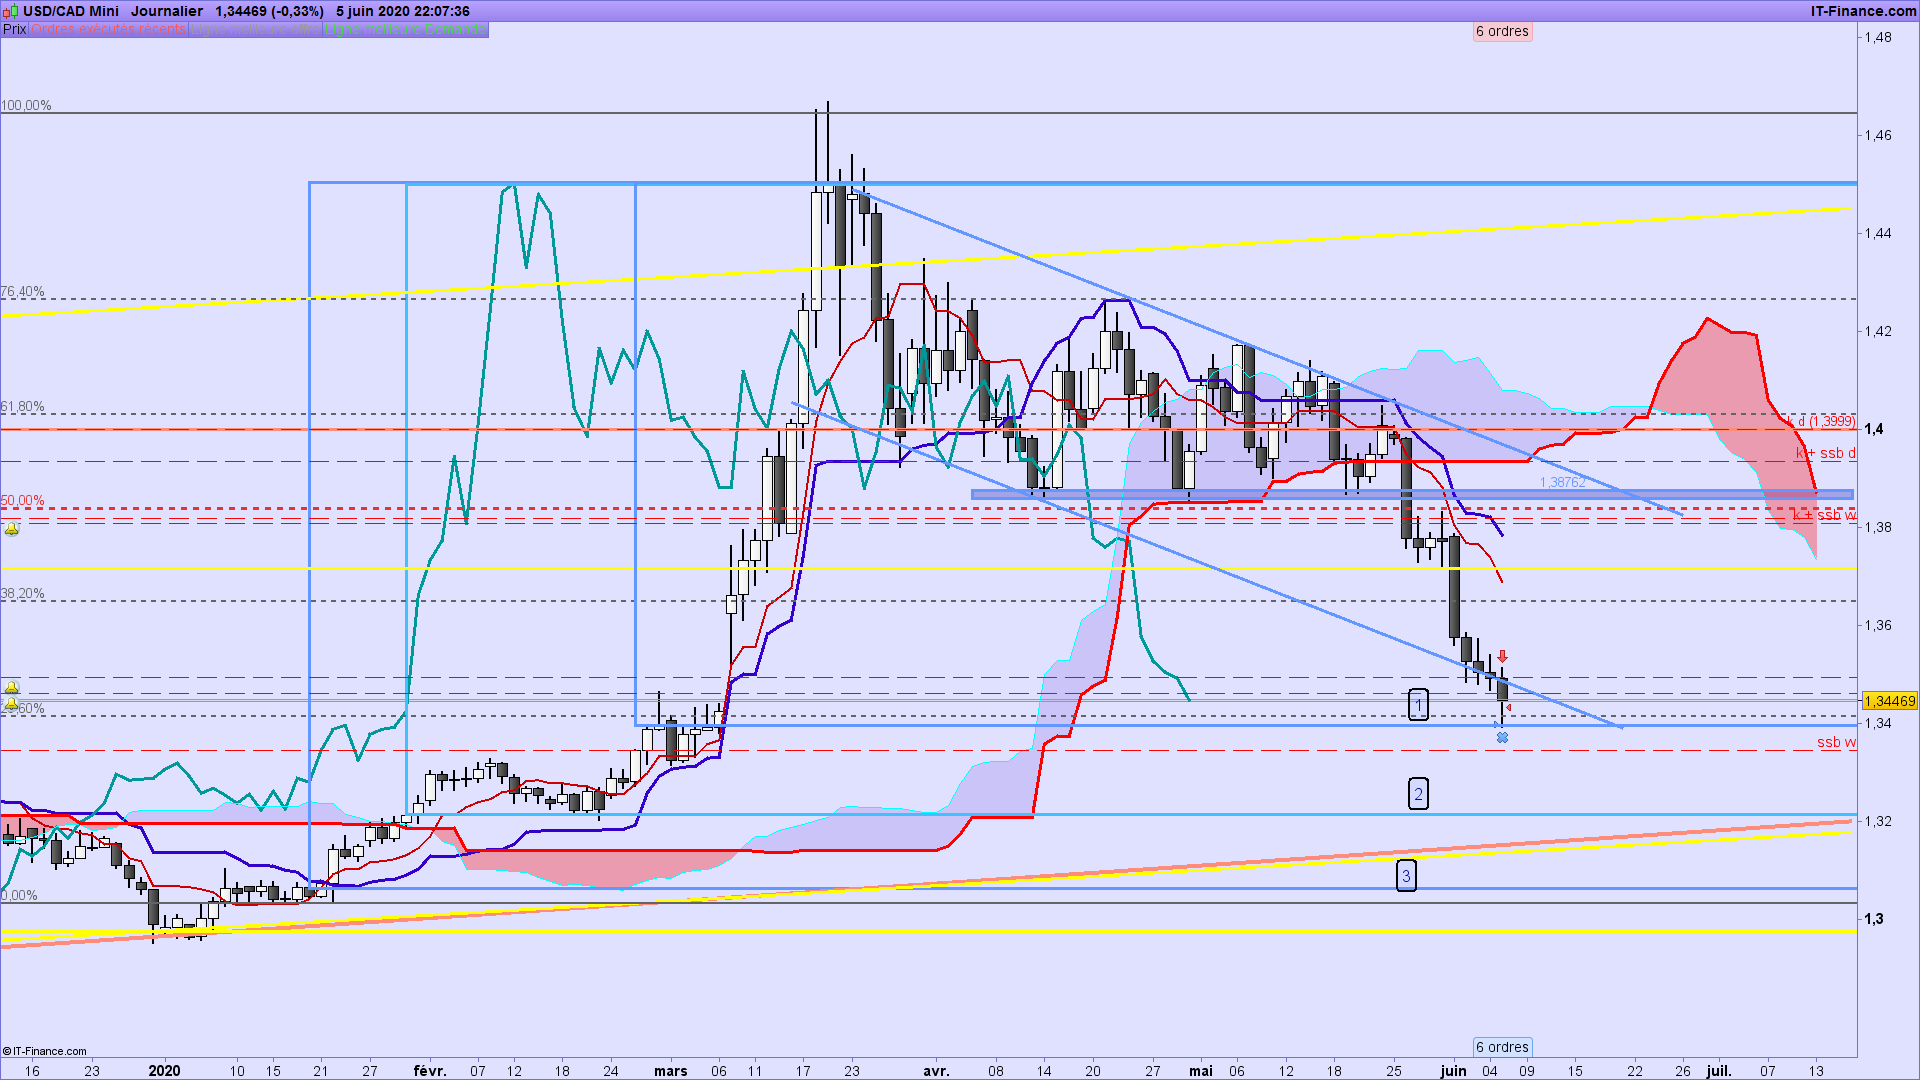Click the USD/CAD Mini instrument title
Screen dimensions: 1920x1080
[x=70, y=11]
